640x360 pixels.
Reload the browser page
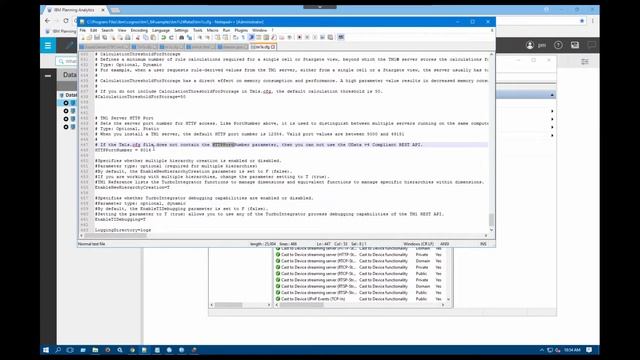tap(66, 20)
